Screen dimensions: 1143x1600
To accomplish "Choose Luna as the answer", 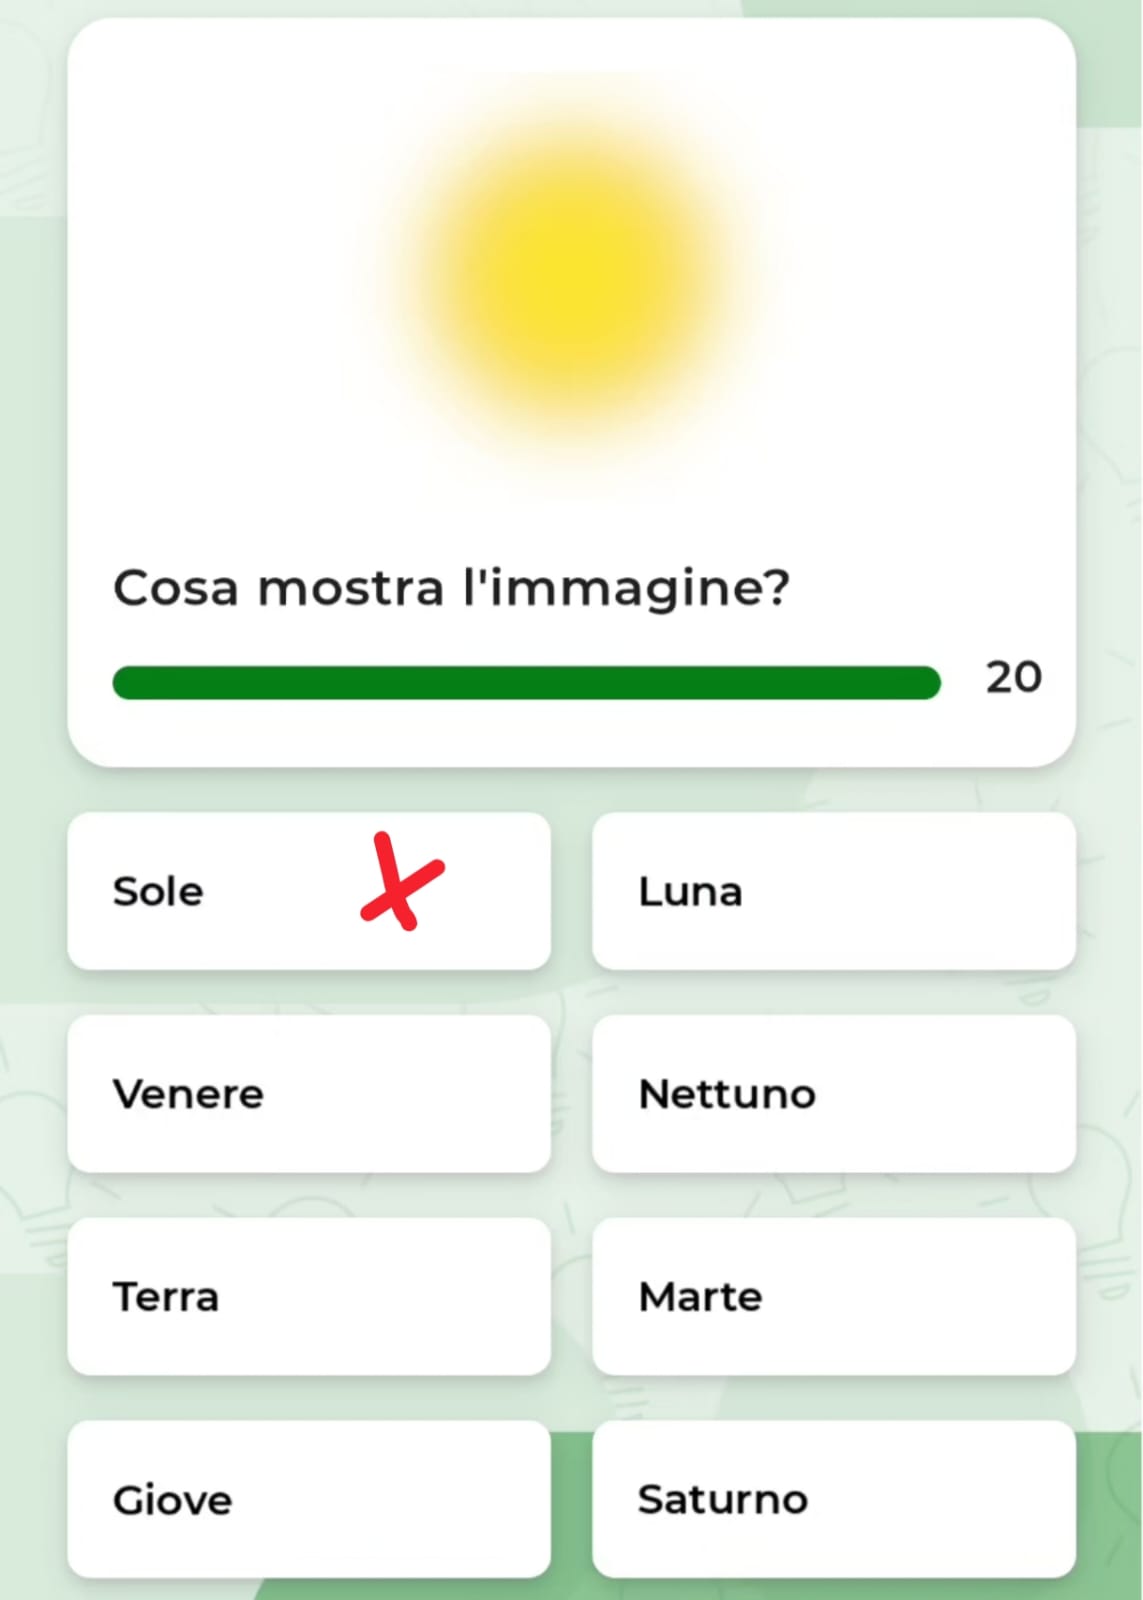I will (833, 891).
